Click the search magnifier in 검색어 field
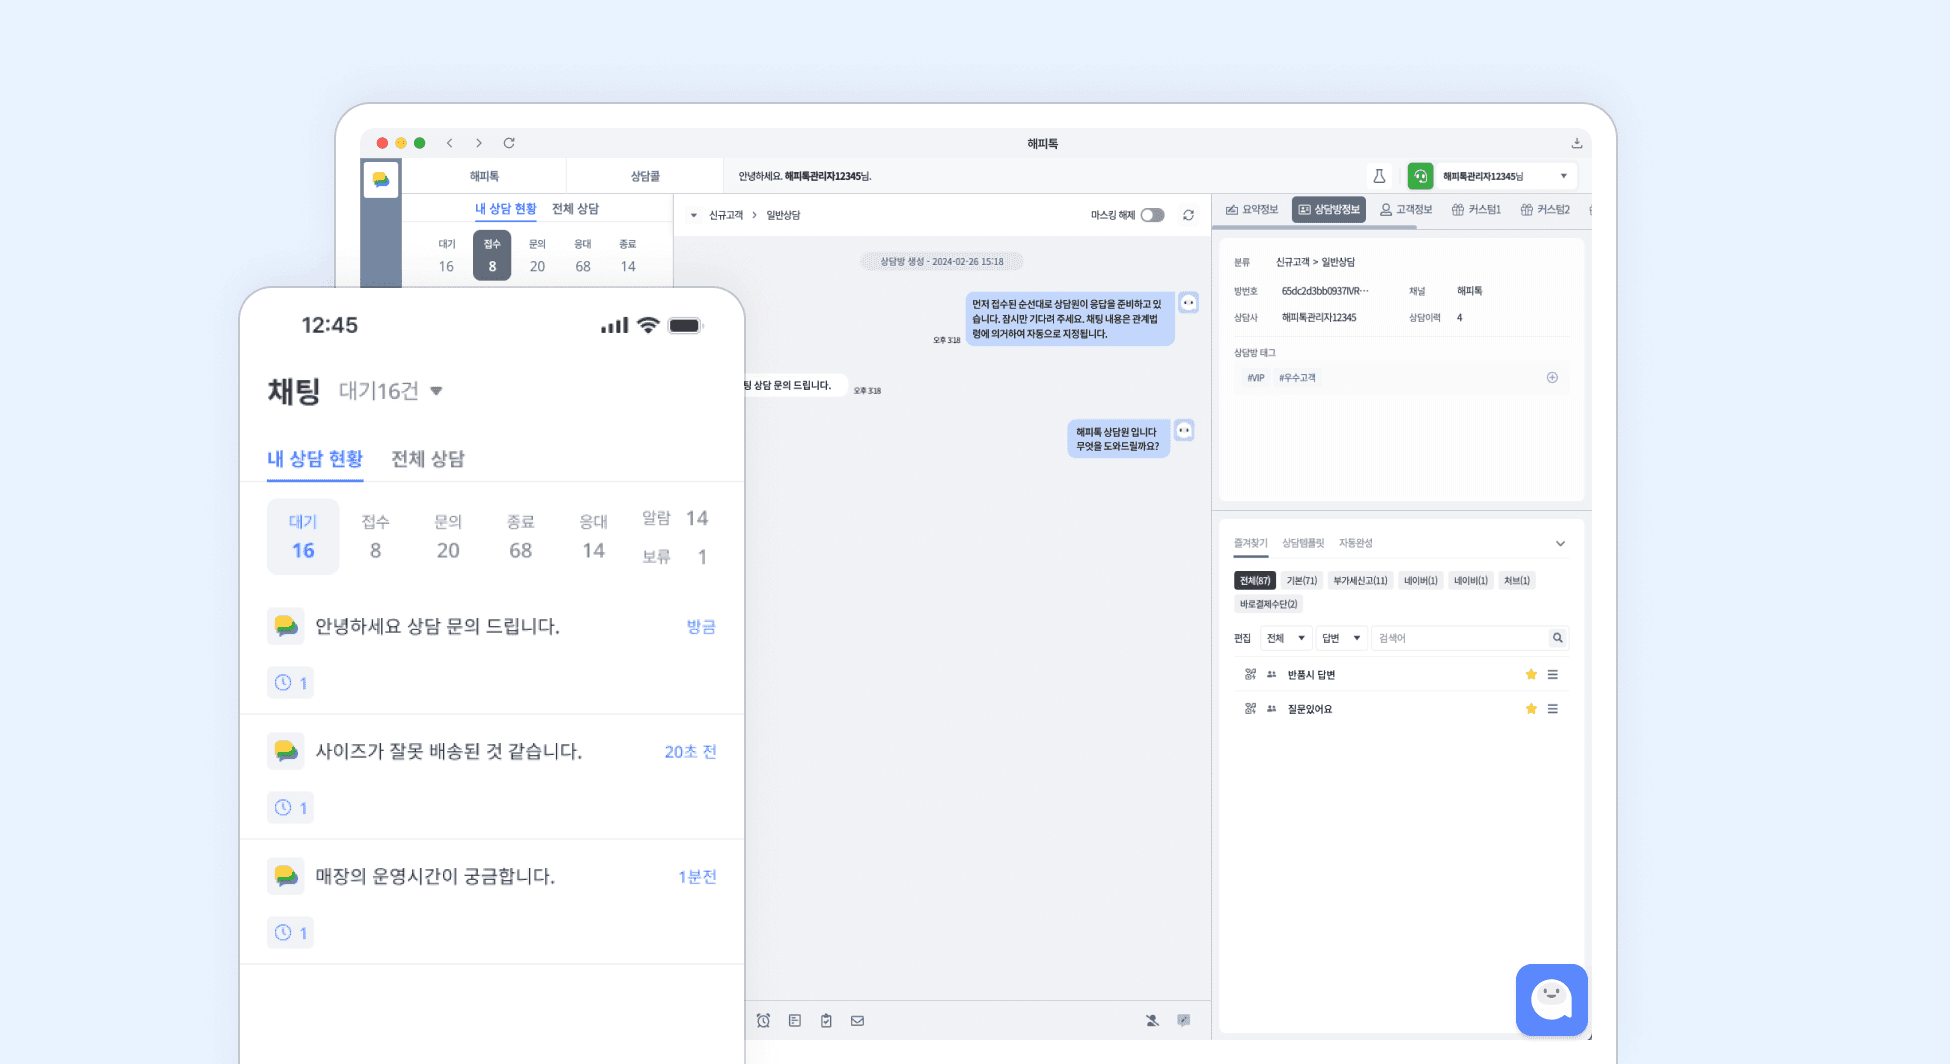This screenshot has width=1950, height=1064. point(1557,637)
